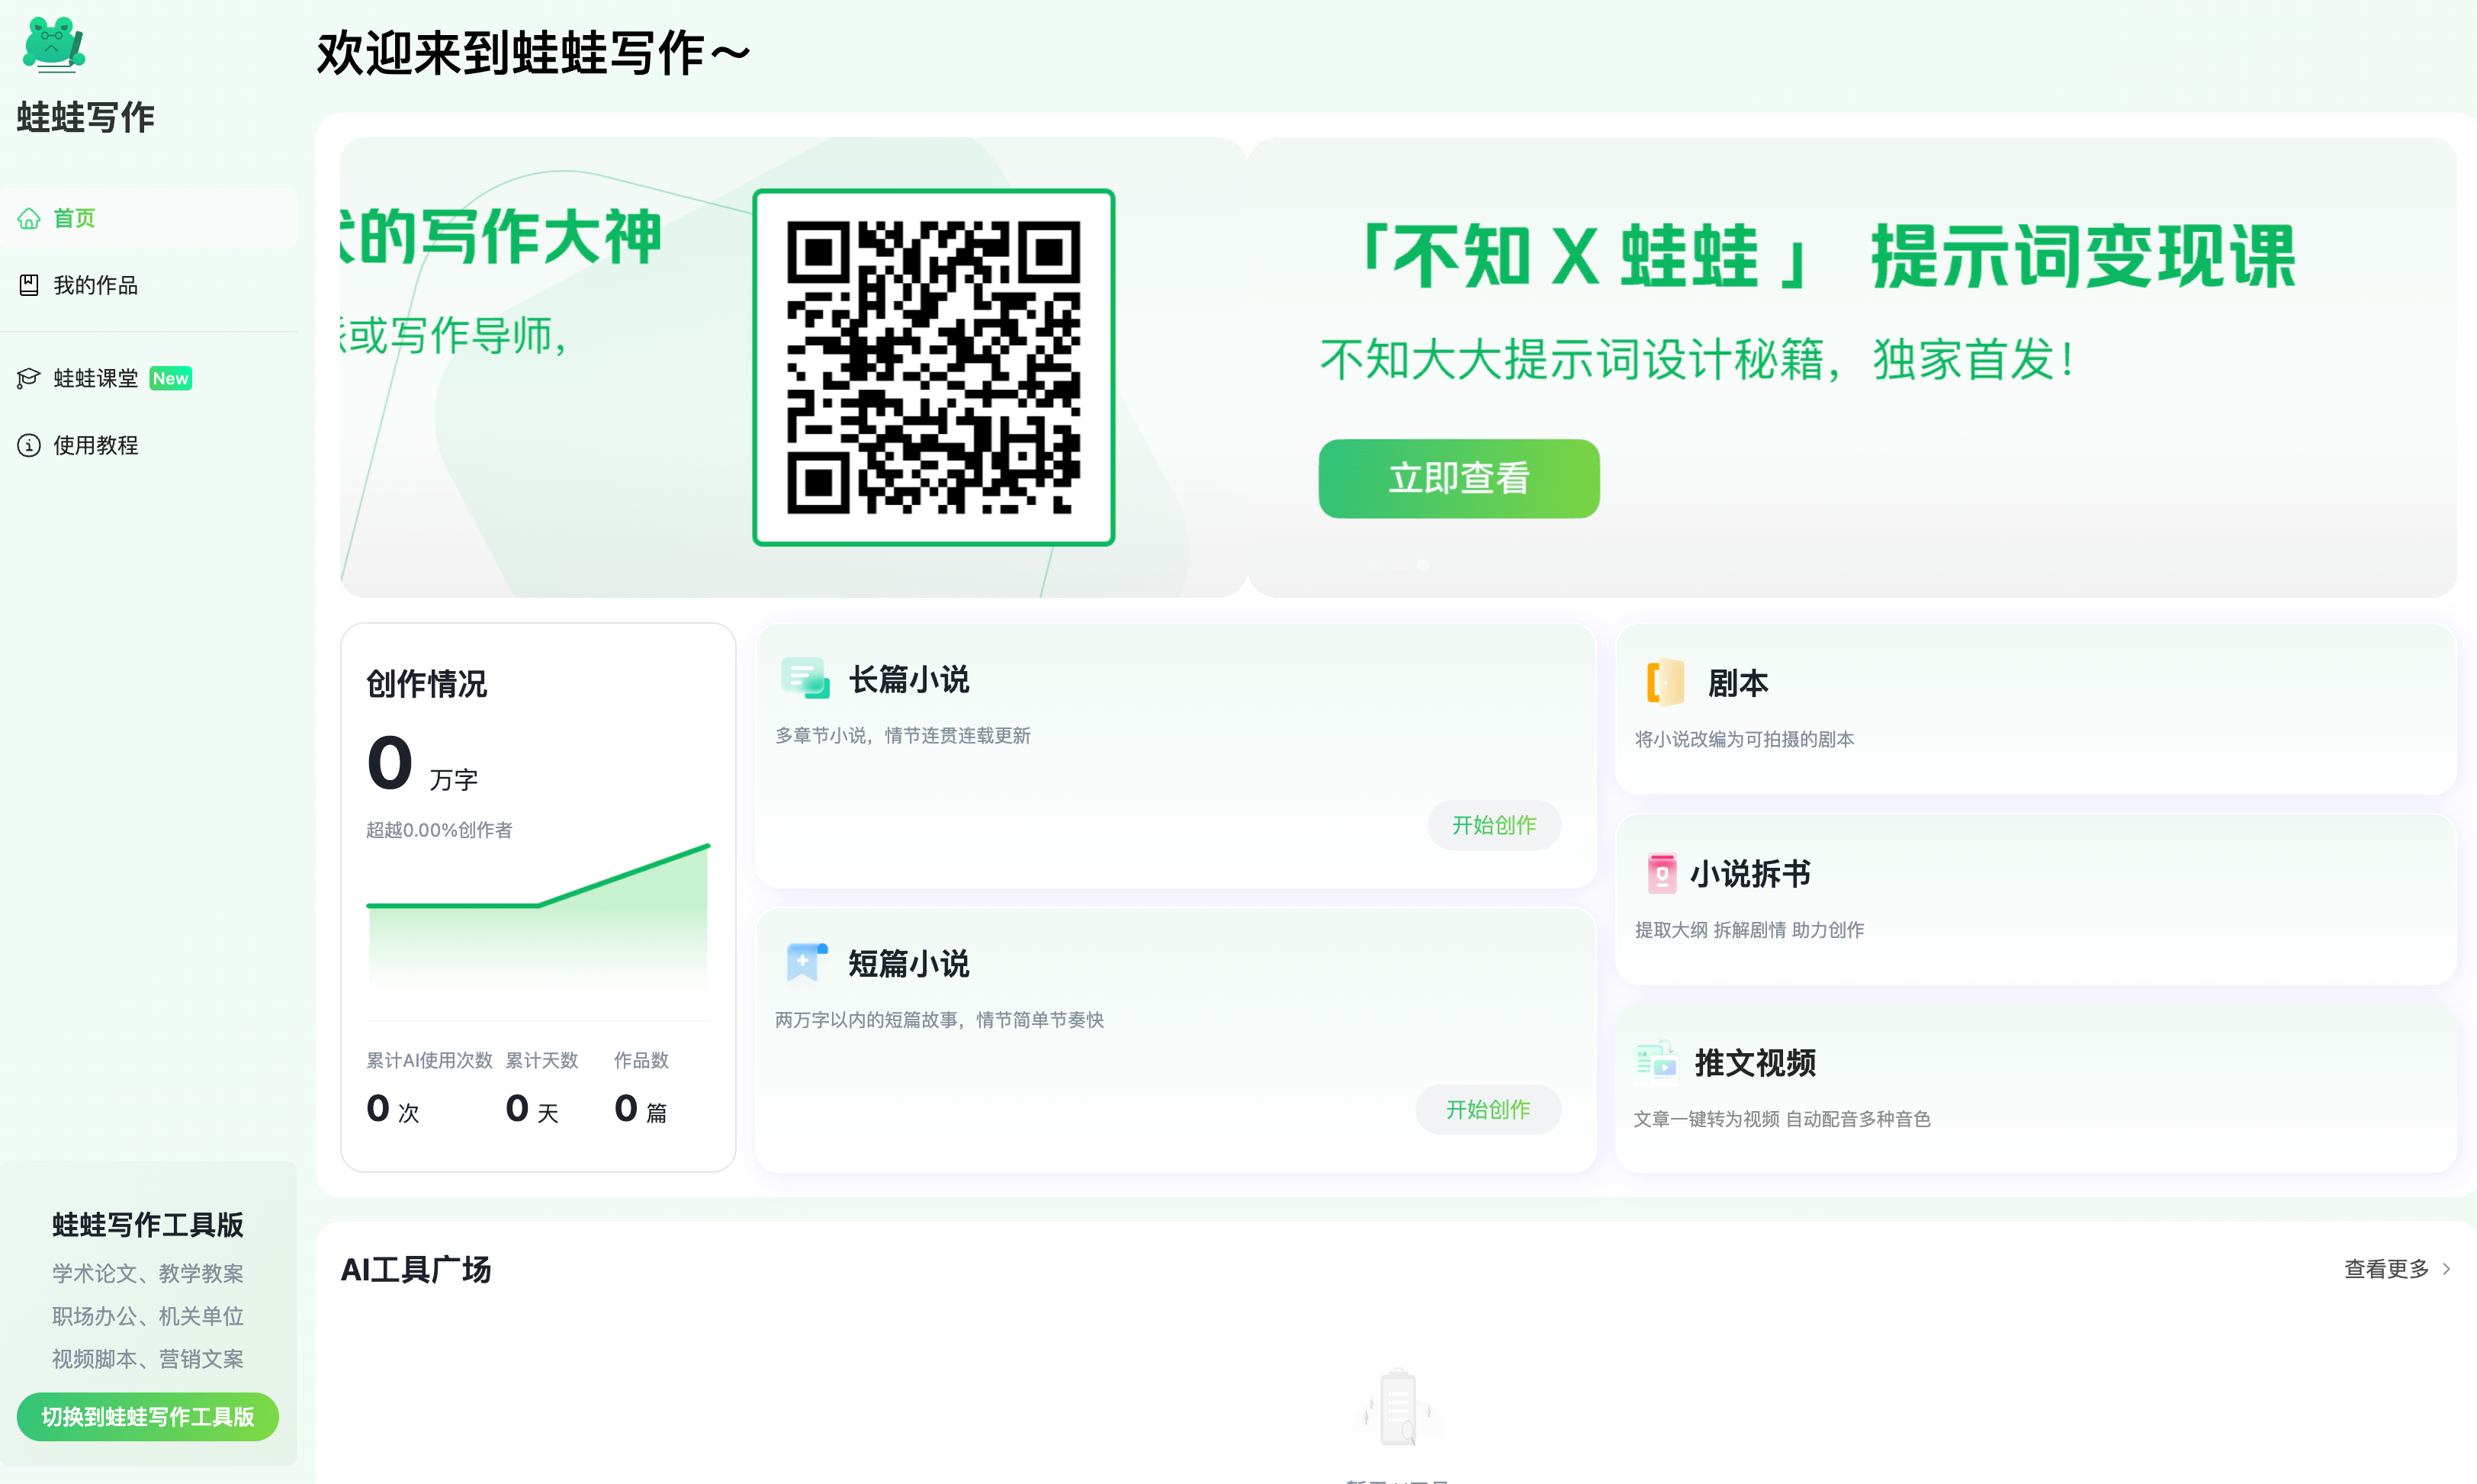Open the 小说拆书 card

2036,899
